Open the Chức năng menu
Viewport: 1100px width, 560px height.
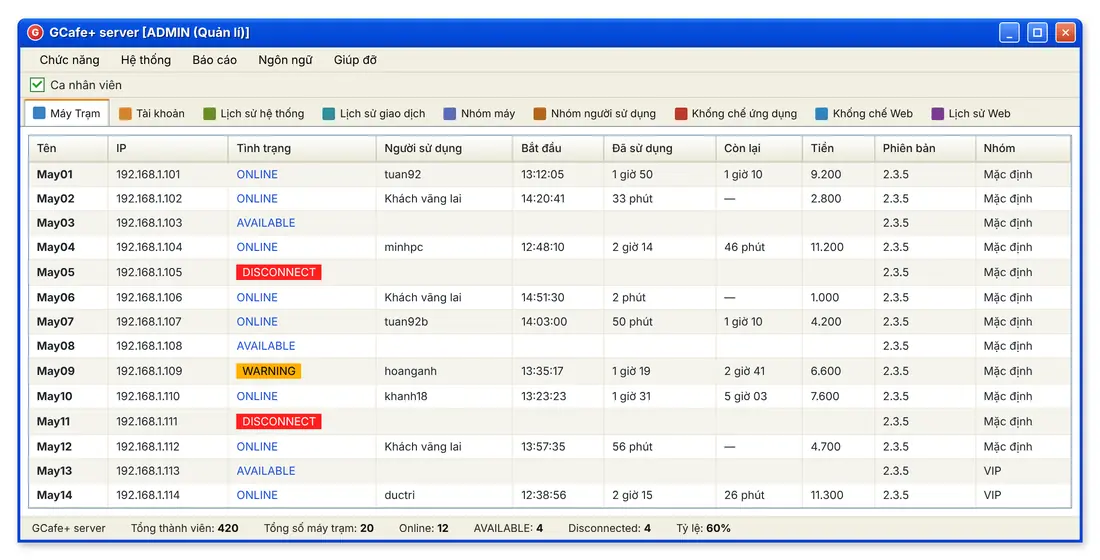(69, 60)
